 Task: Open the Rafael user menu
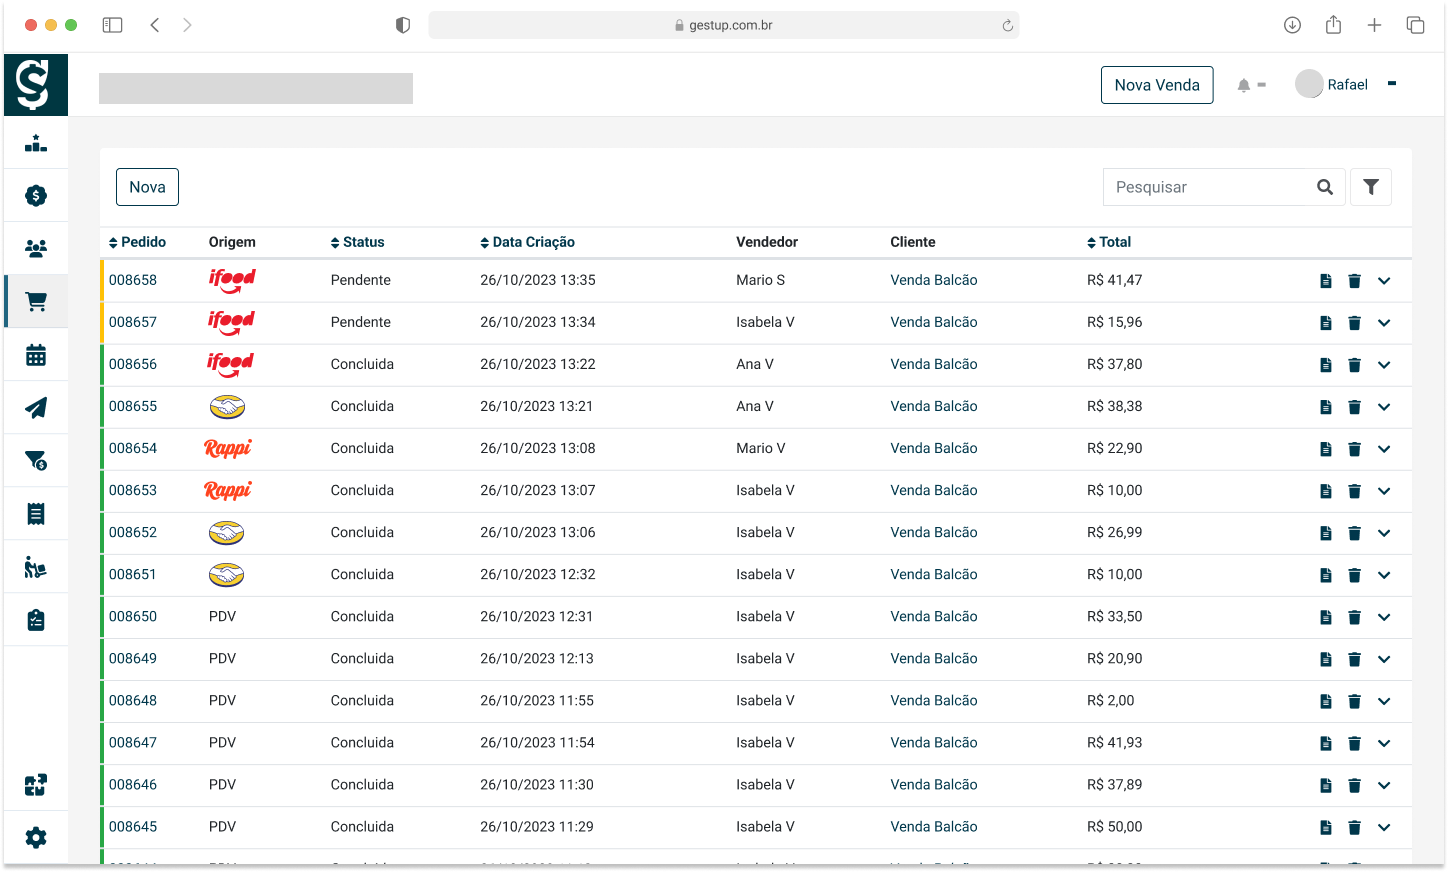pos(1346,85)
